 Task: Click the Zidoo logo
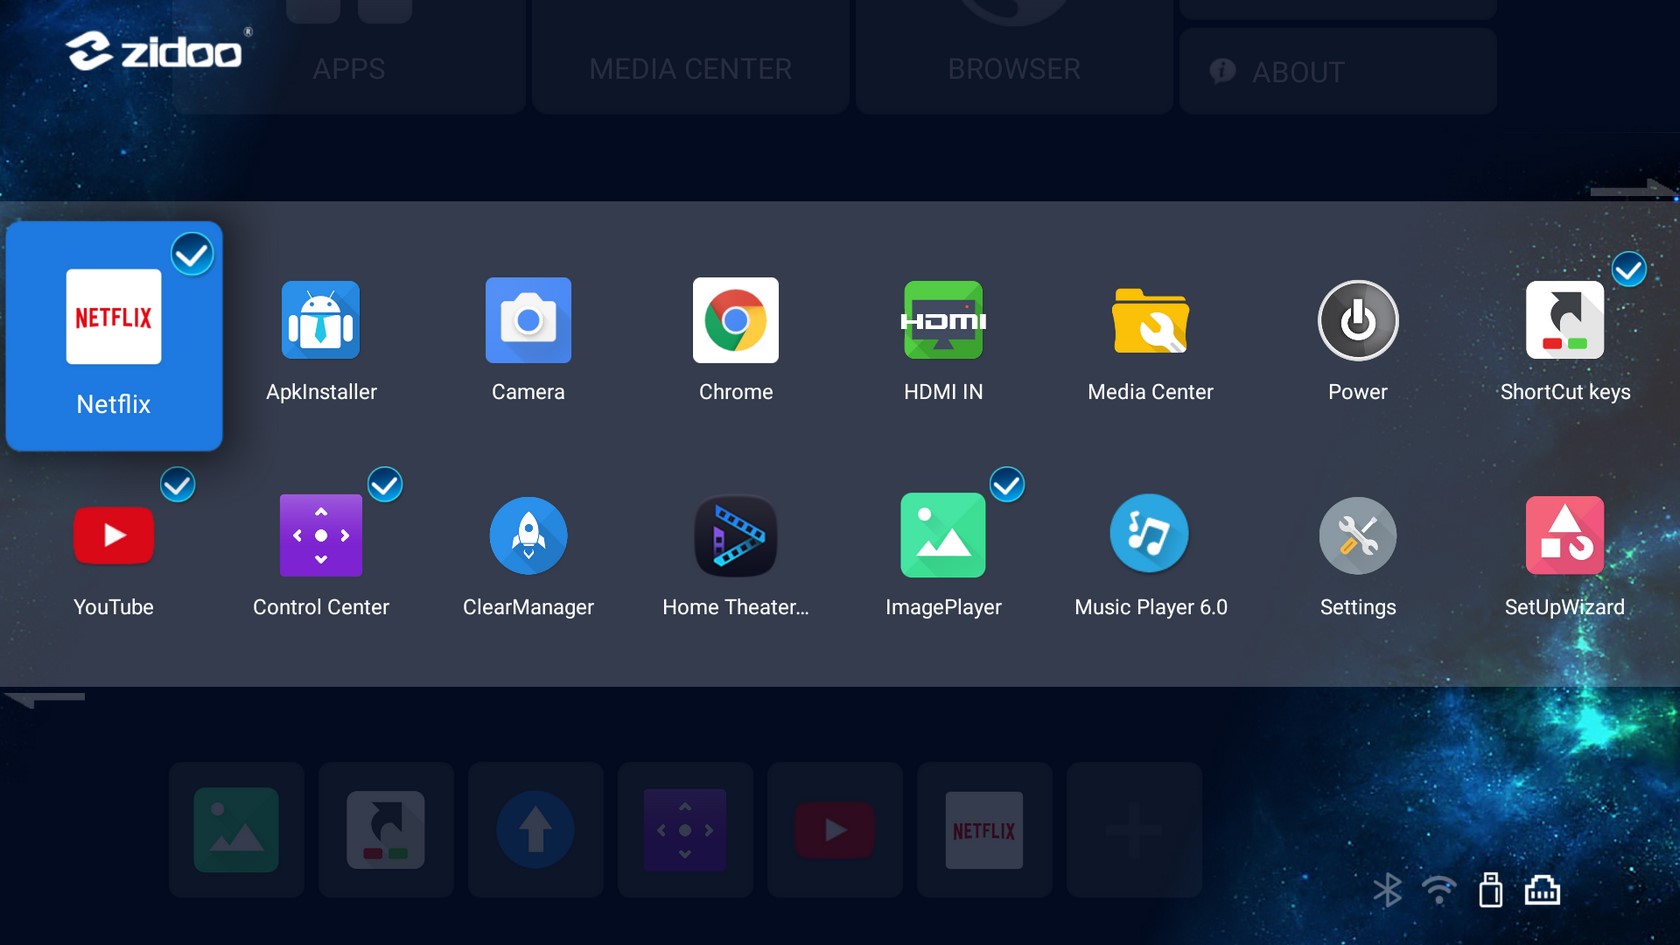[x=158, y=50]
